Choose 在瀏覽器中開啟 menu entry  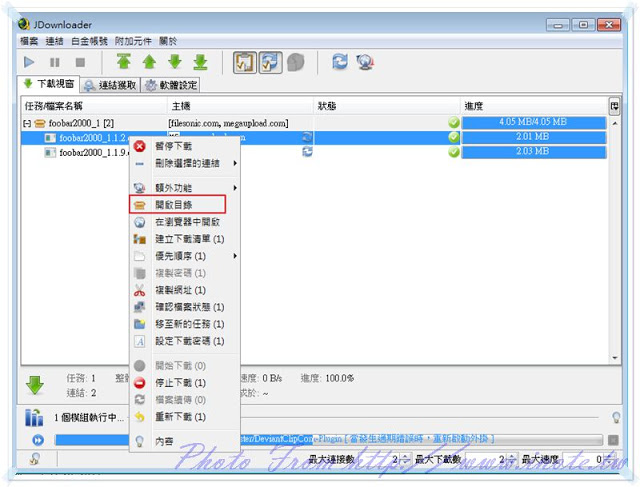click(x=184, y=222)
